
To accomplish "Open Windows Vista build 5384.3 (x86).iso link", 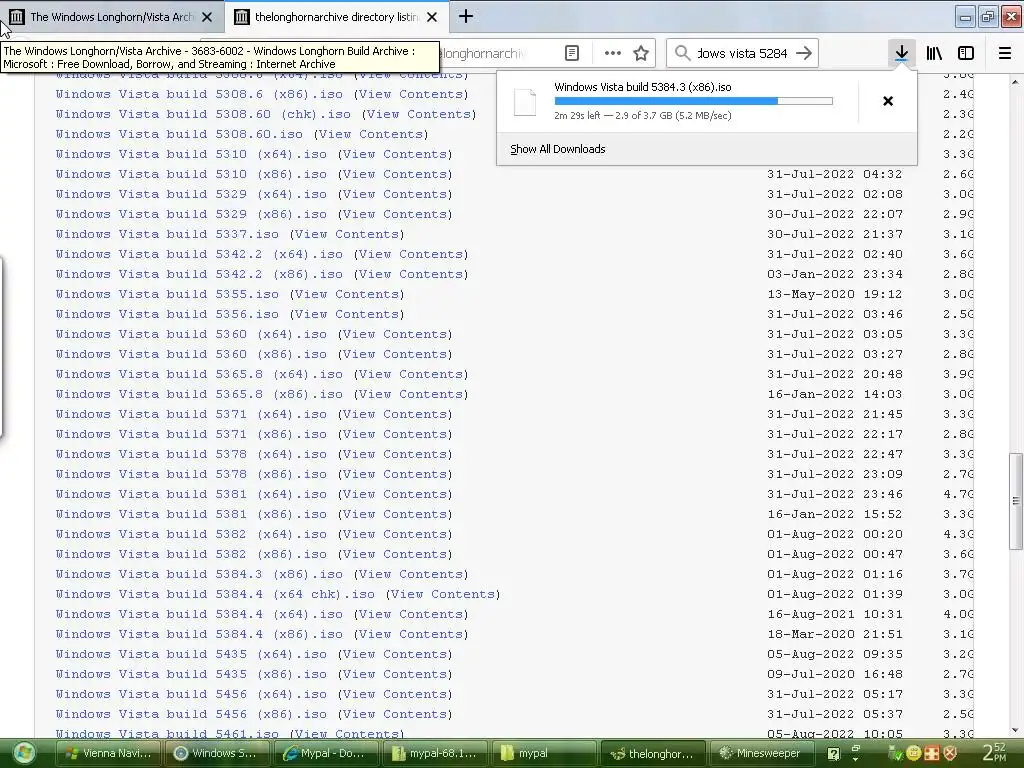I will click(199, 574).
